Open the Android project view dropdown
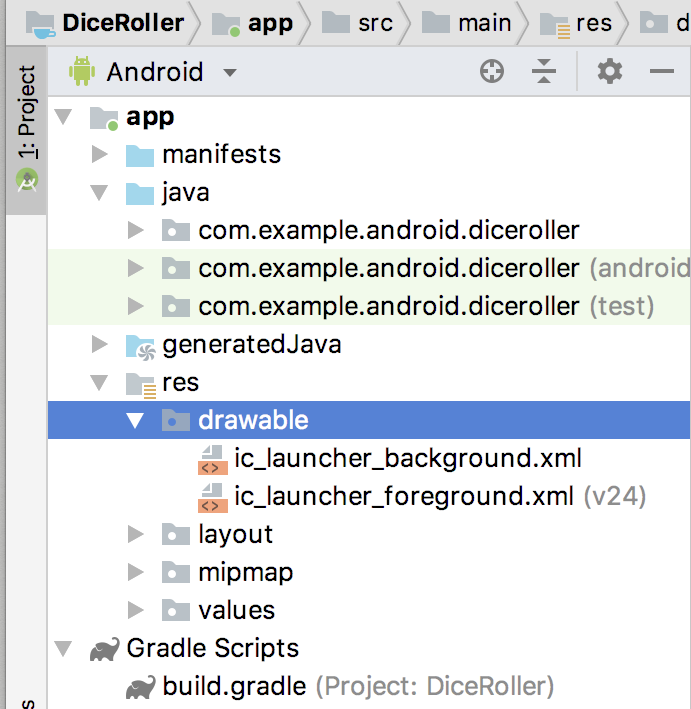Screen dimensions: 691x709 point(230,73)
